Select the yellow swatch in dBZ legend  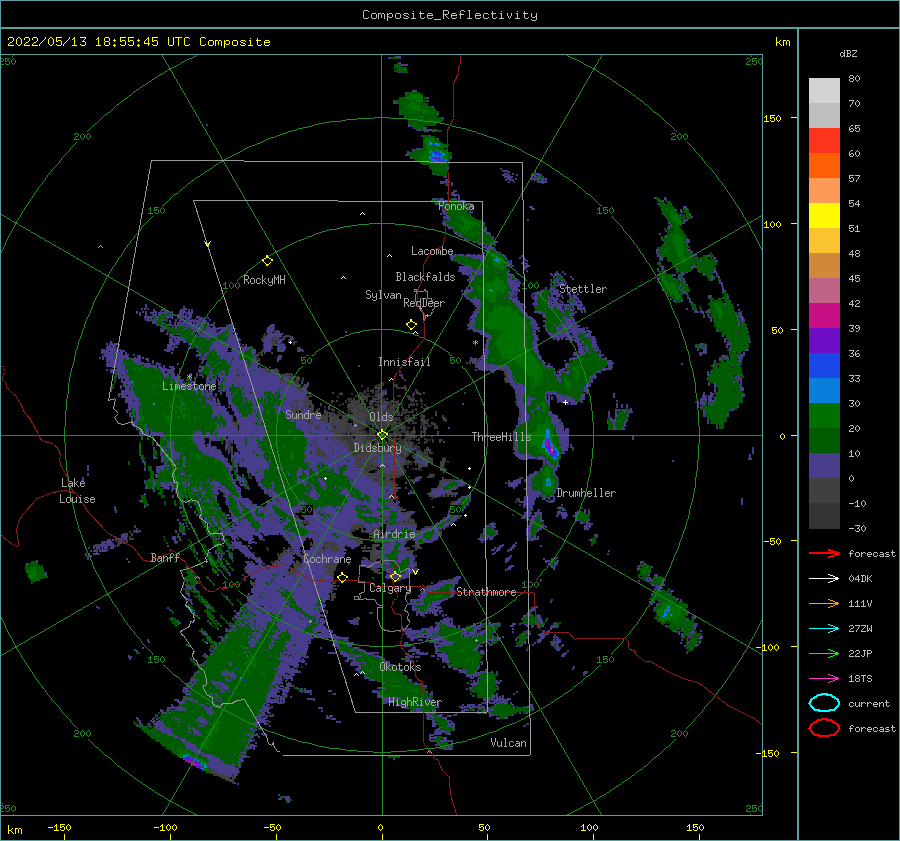click(x=824, y=216)
